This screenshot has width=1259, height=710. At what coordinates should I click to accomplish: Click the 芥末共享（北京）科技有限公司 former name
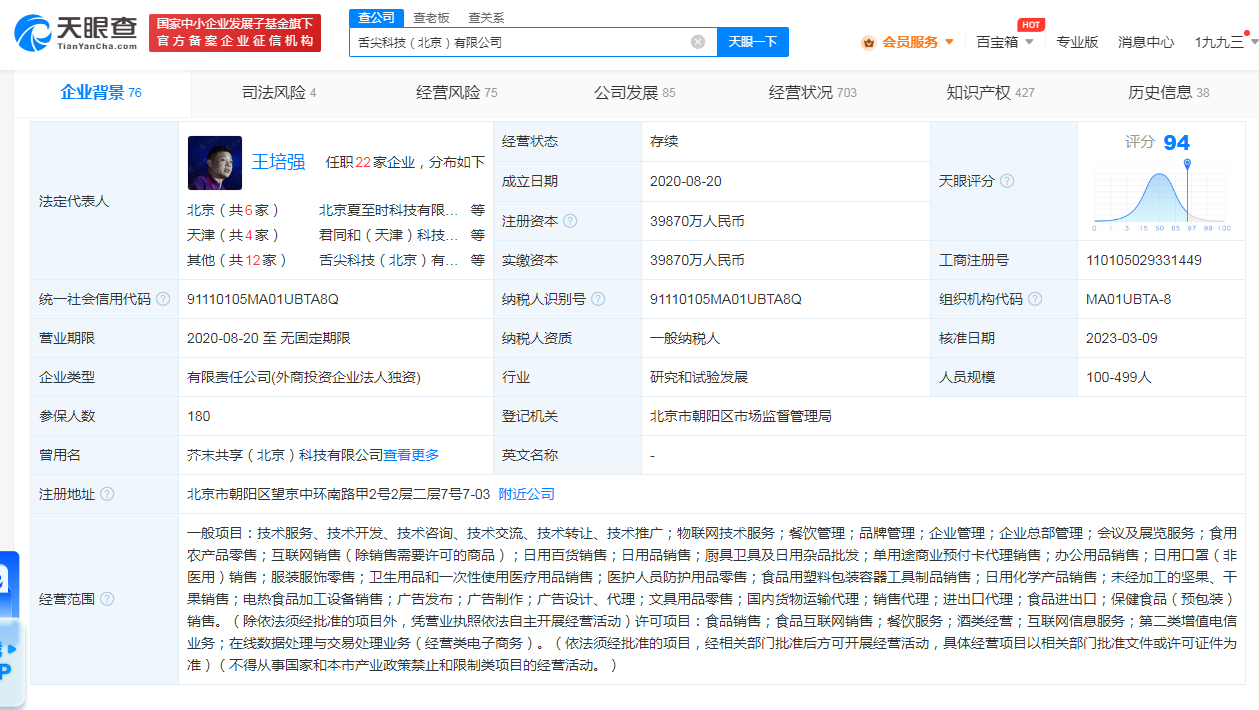coord(285,455)
